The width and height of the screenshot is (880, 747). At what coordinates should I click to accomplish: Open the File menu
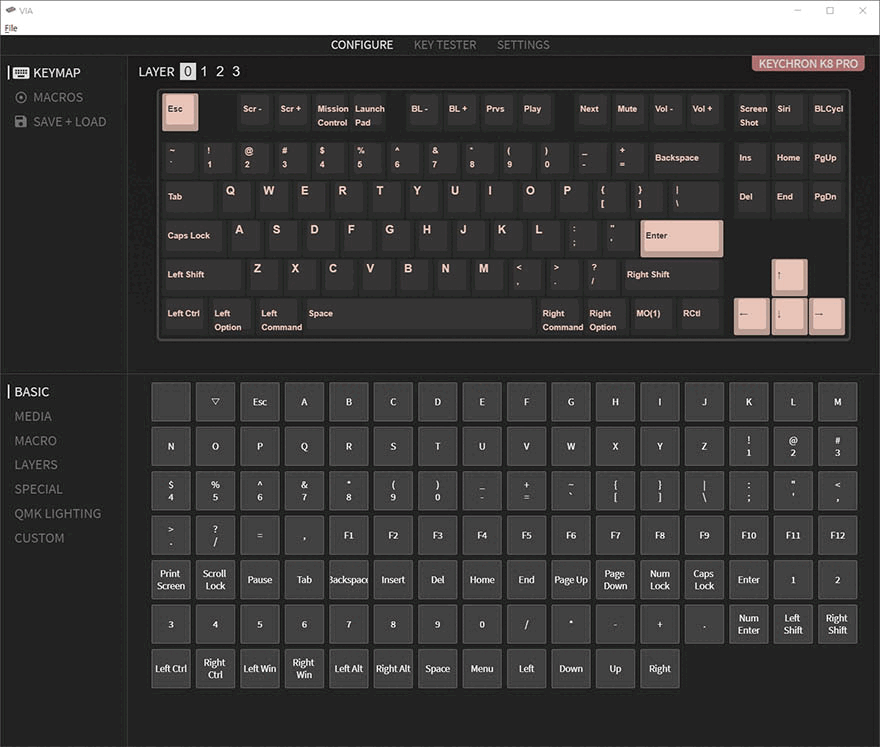point(11,28)
